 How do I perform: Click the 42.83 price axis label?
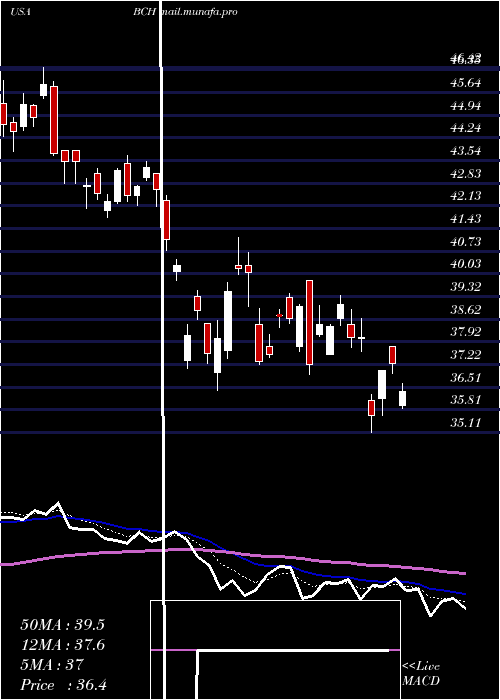click(x=466, y=174)
